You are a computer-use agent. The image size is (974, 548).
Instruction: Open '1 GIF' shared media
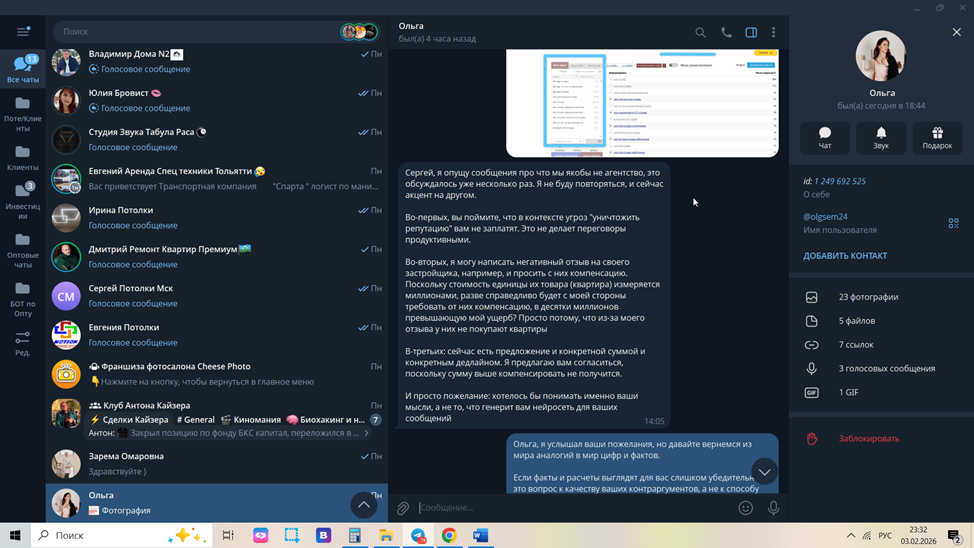click(881, 392)
